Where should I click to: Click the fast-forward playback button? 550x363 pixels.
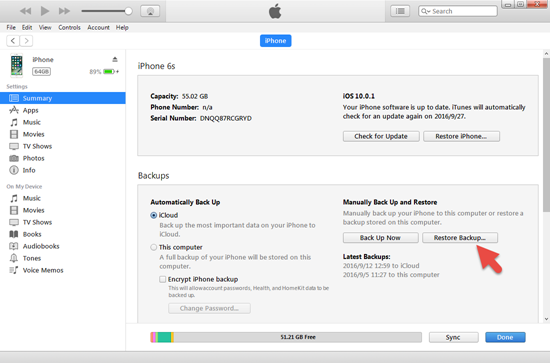[64, 11]
